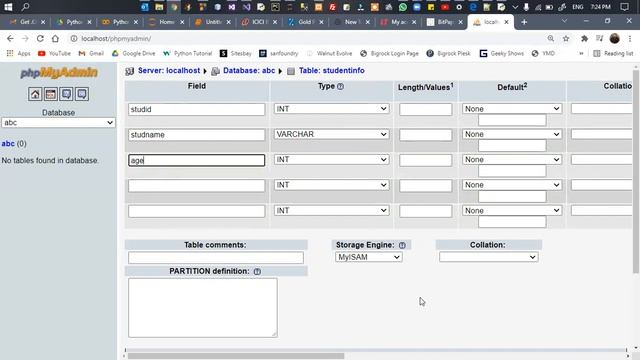This screenshot has width=640, height=360.
Task: Focus the PARTITION definition textarea
Action: 202,308
